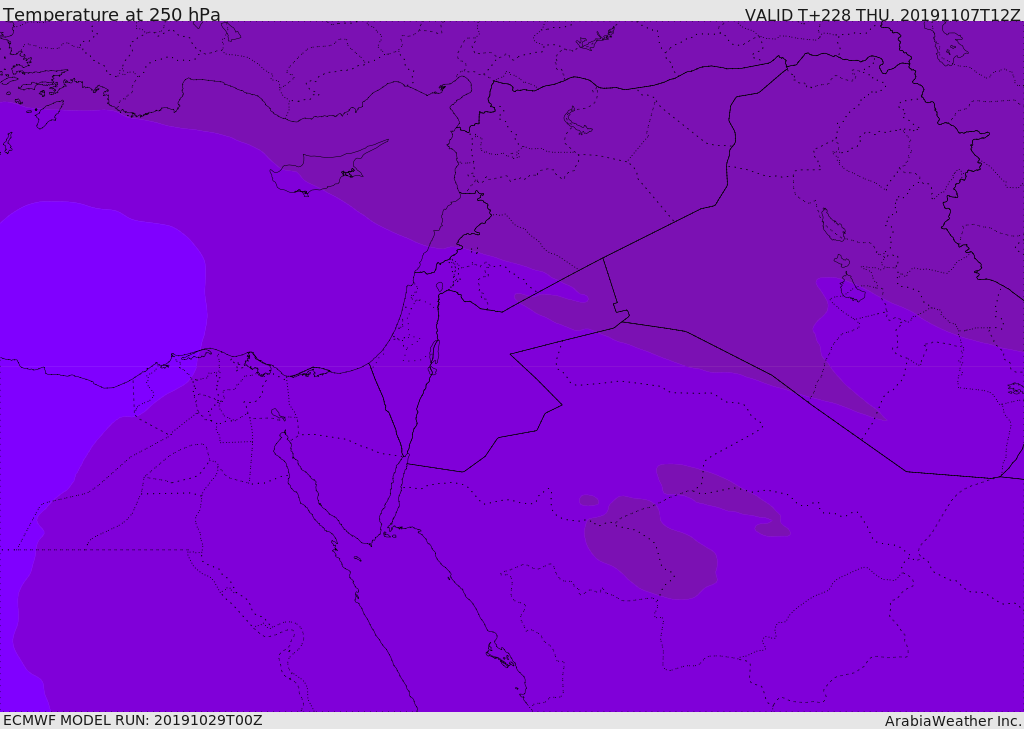
Task: Click the 'Temperature at 250 hPa' title text
Action: click(x=112, y=14)
